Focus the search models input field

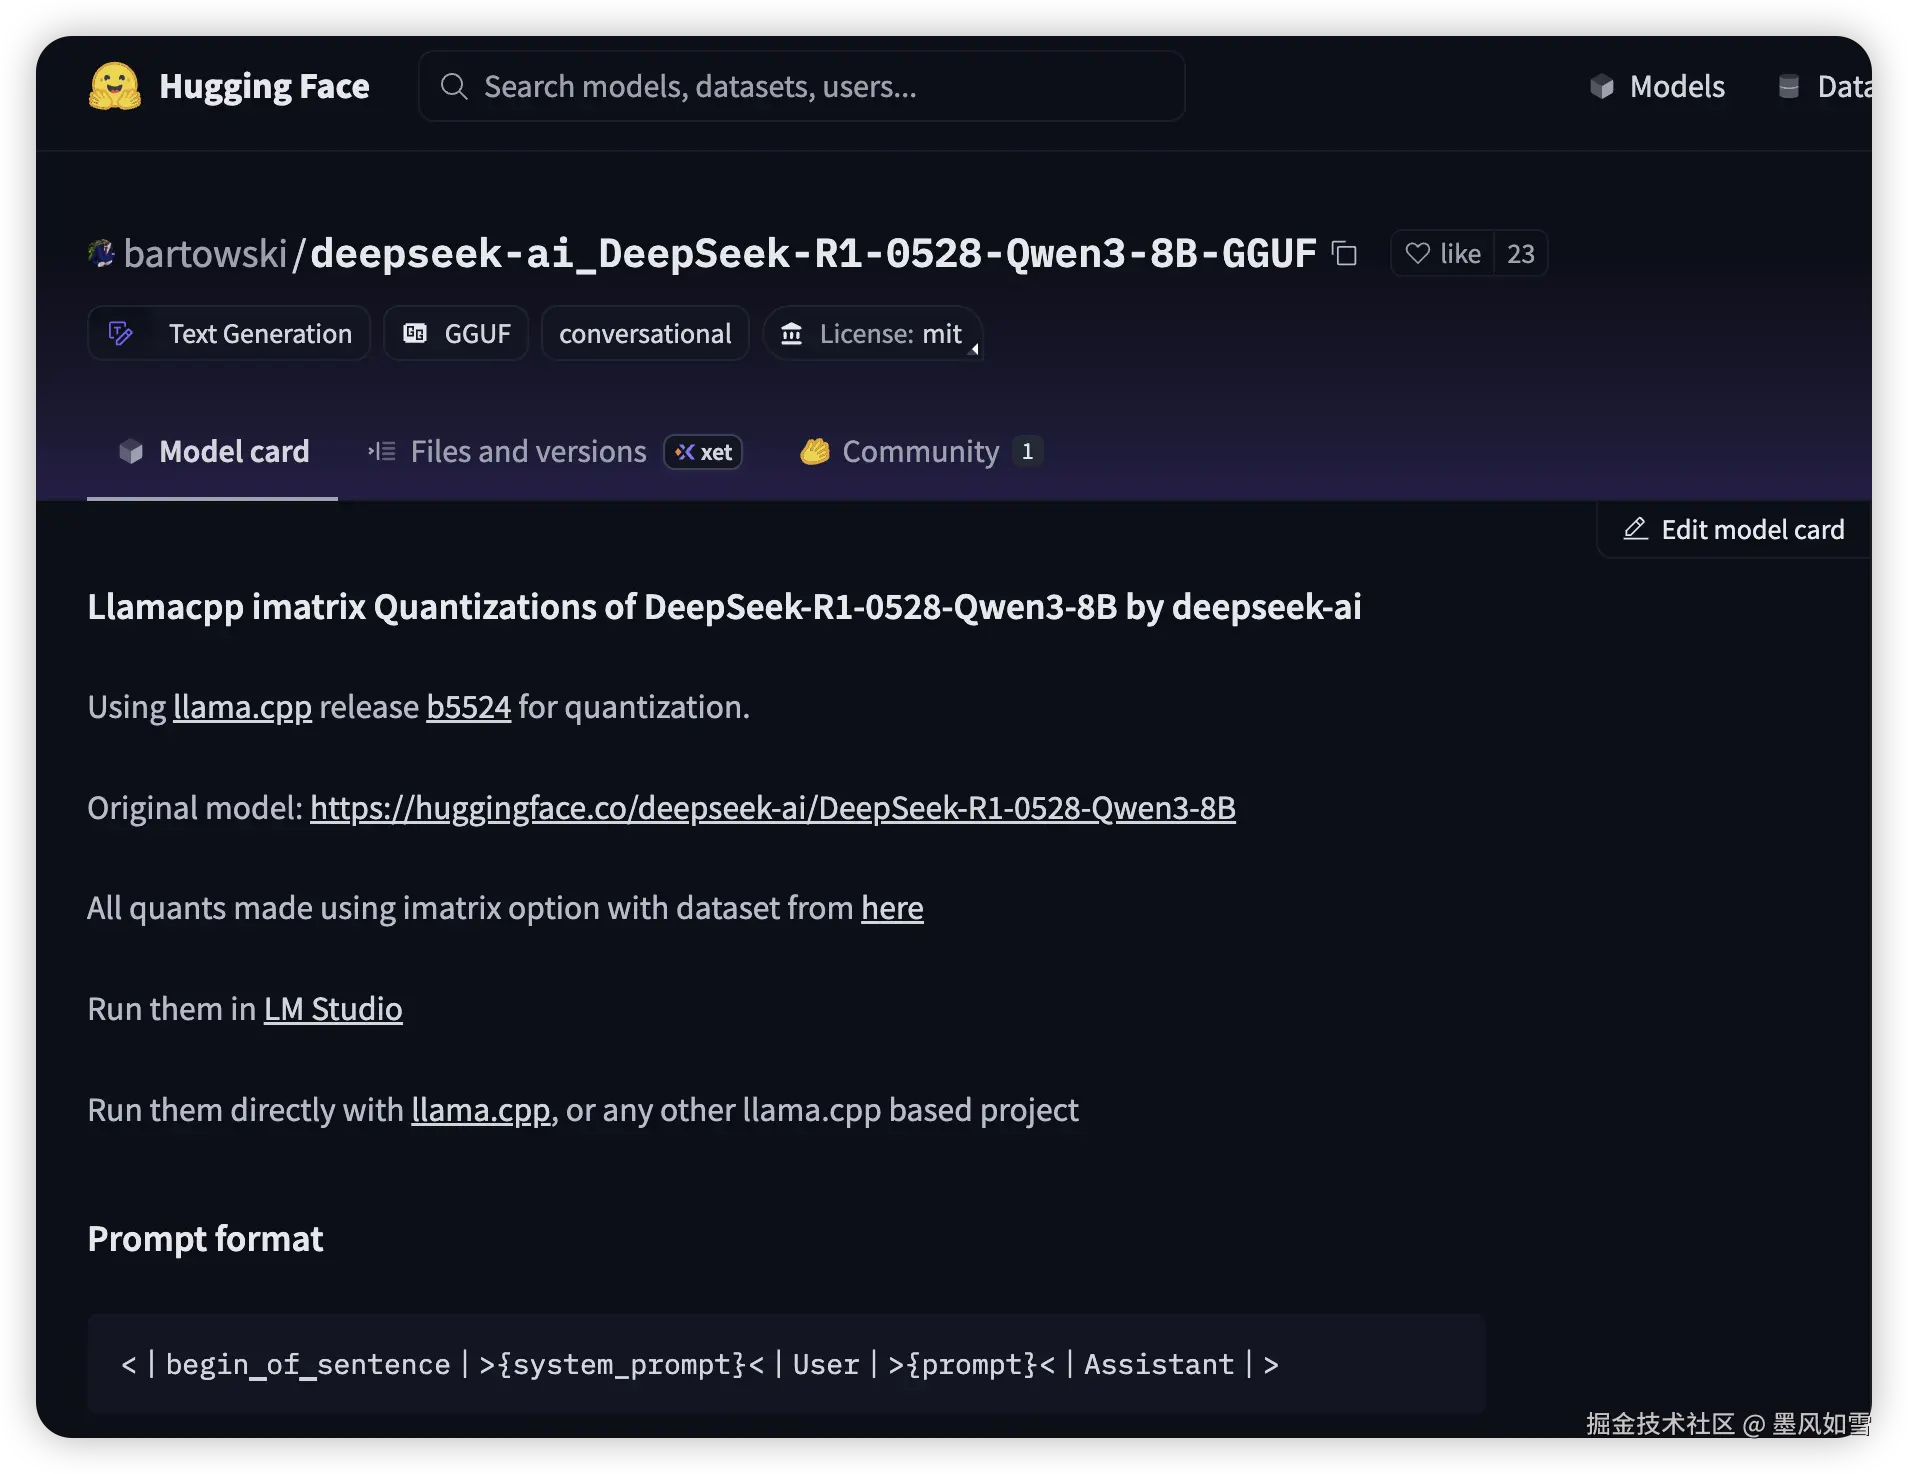tap(800, 87)
